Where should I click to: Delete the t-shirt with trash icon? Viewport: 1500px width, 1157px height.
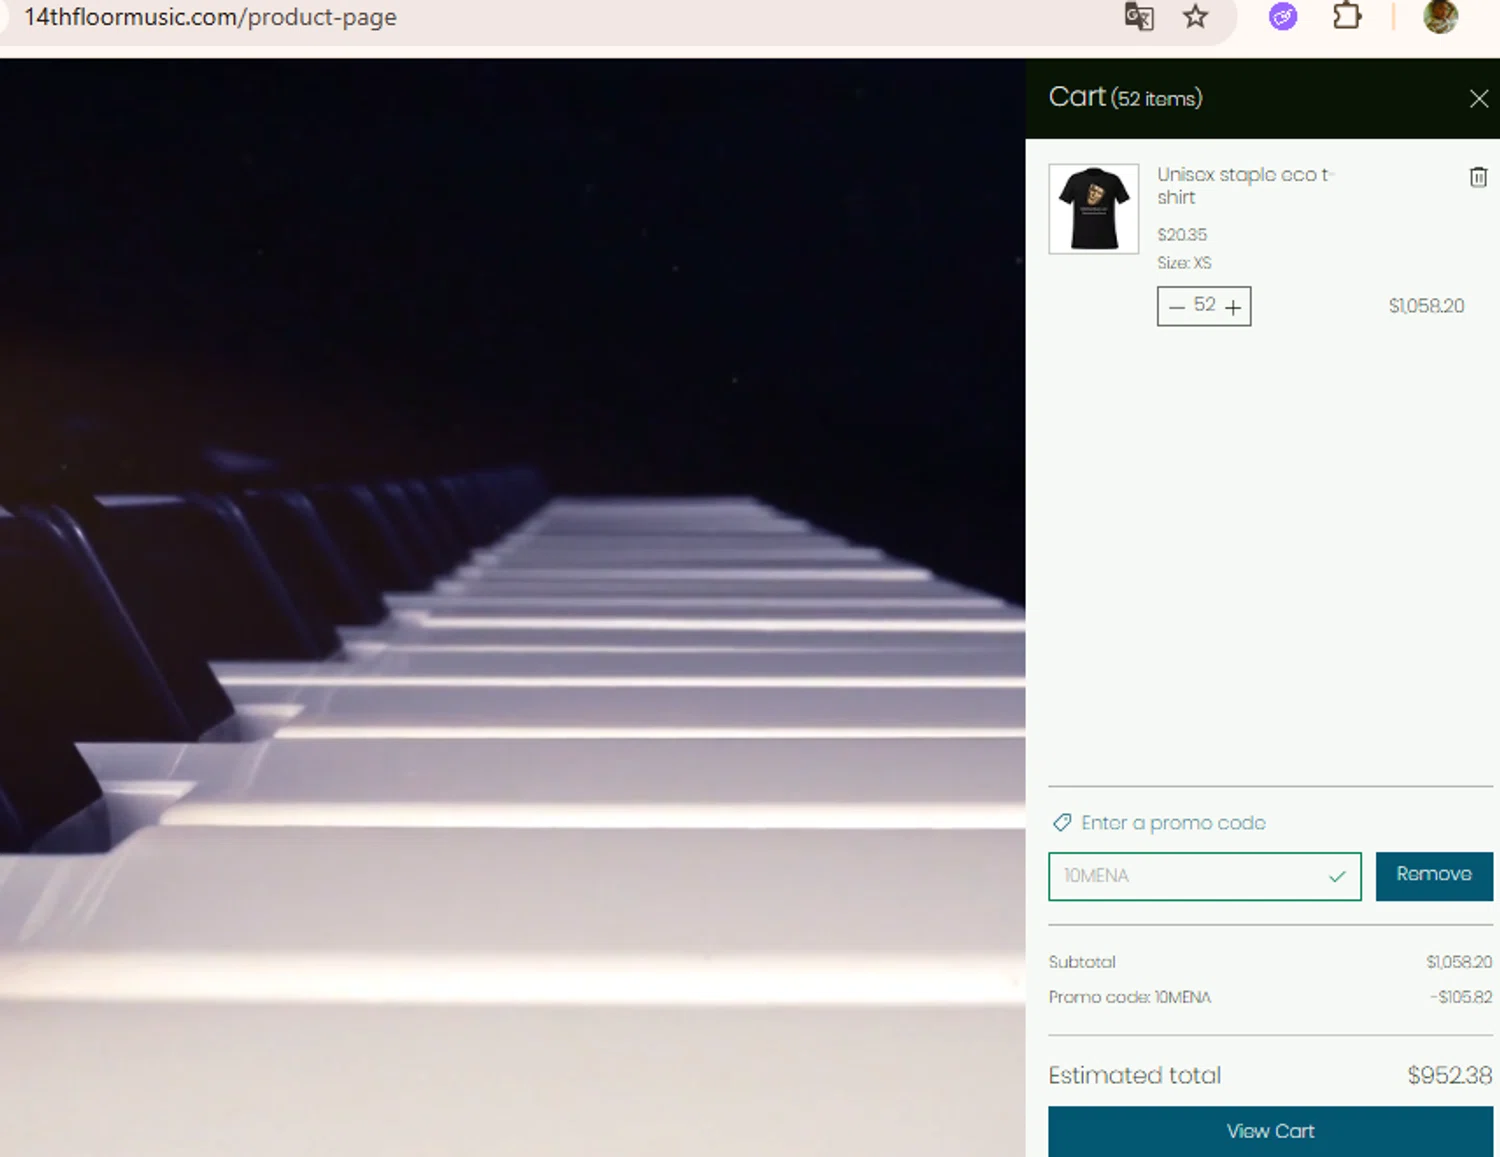tap(1478, 177)
